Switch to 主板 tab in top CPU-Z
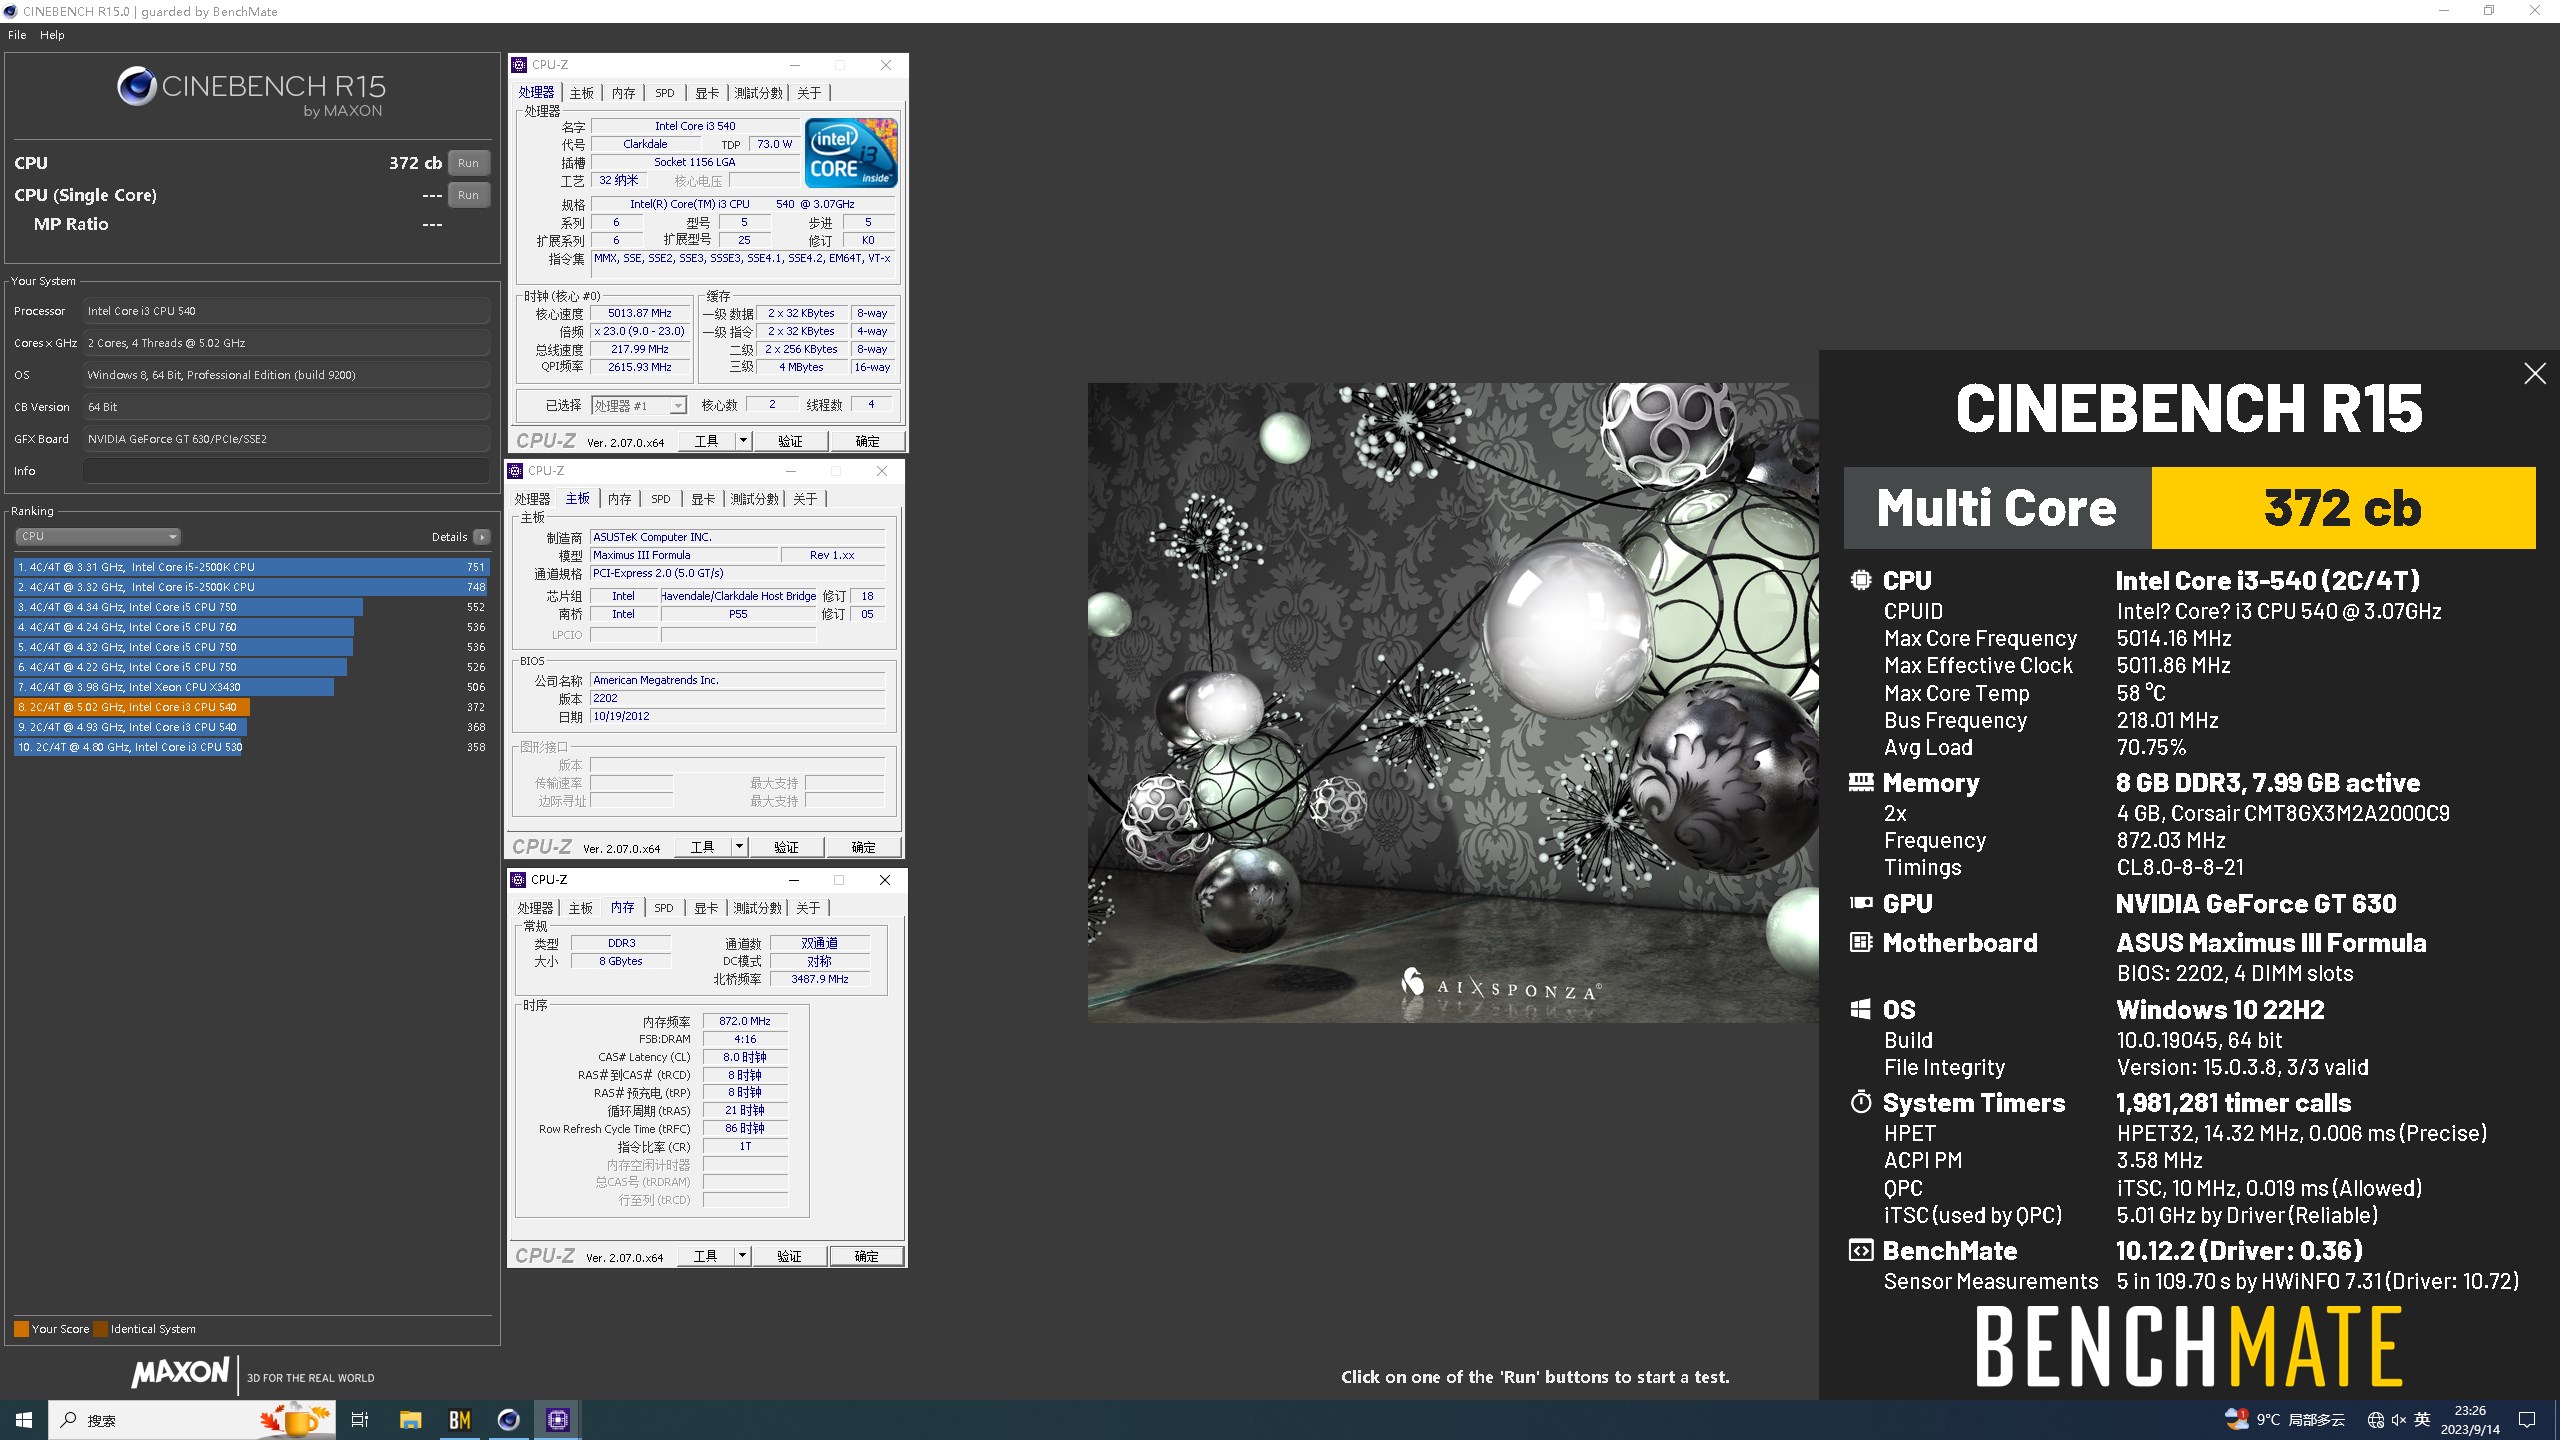The width and height of the screenshot is (2560, 1440). point(581,93)
